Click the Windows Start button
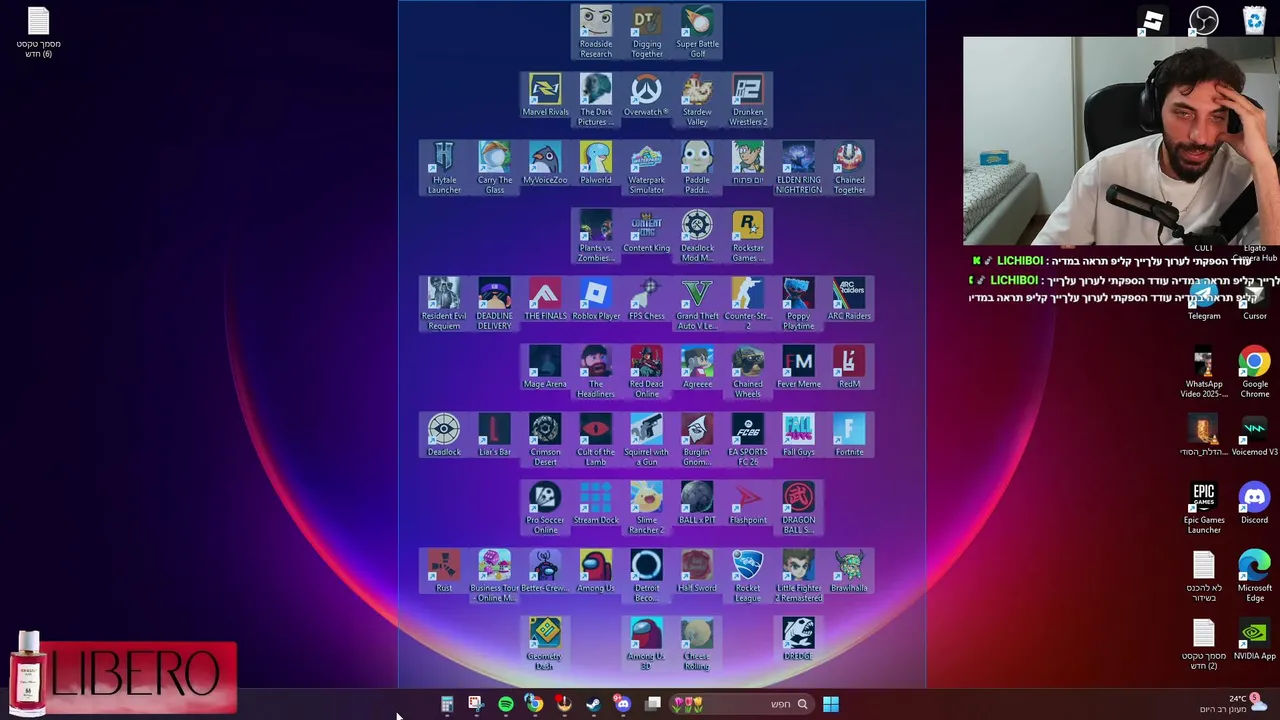Image resolution: width=1280 pixels, height=720 pixels. (x=830, y=704)
